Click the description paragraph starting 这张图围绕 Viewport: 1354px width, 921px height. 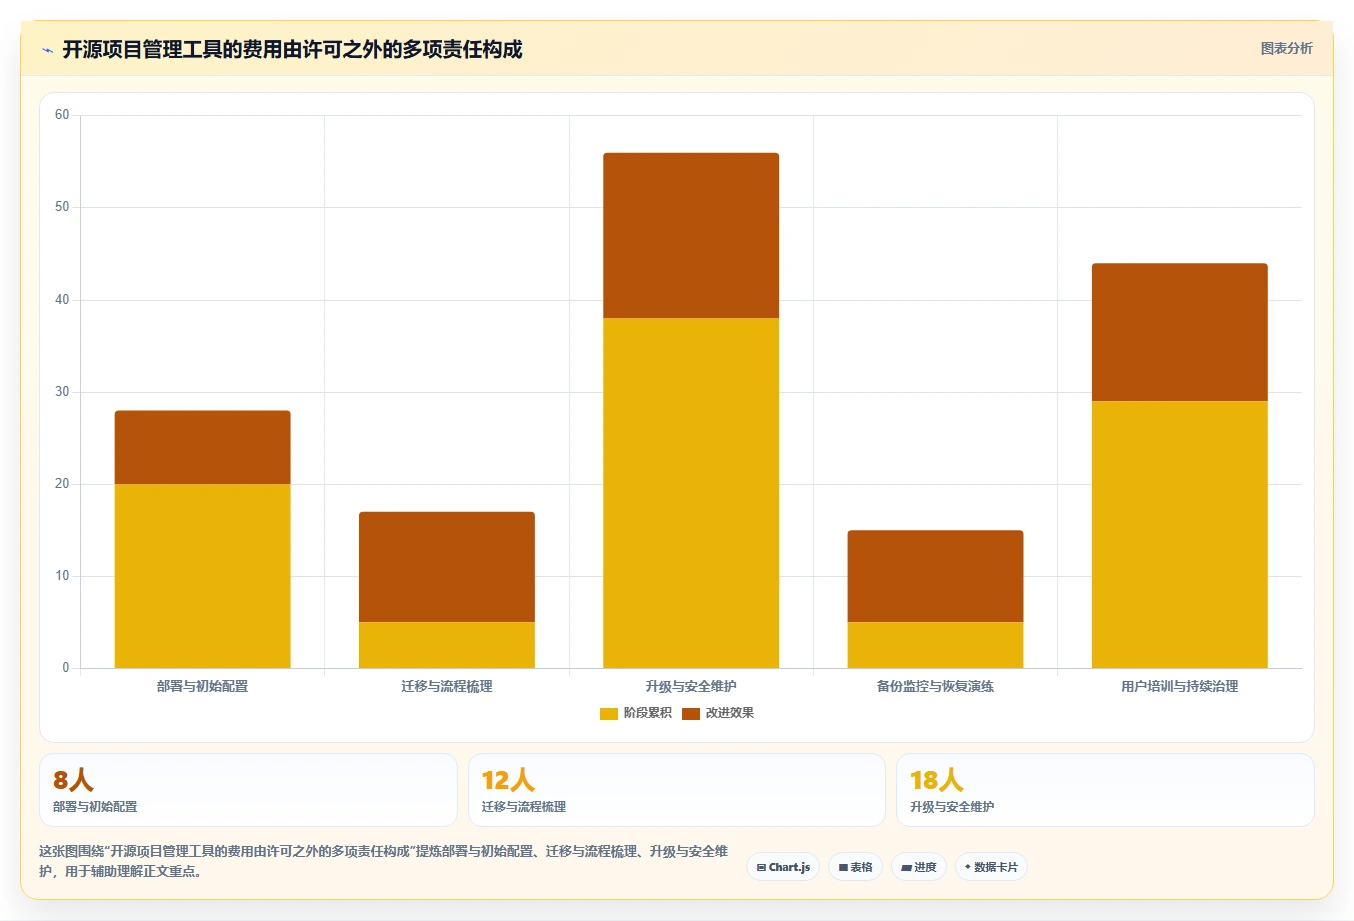point(384,861)
